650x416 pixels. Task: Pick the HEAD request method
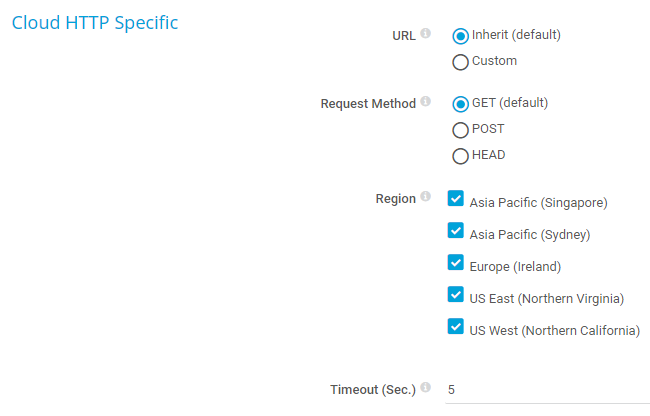point(461,156)
